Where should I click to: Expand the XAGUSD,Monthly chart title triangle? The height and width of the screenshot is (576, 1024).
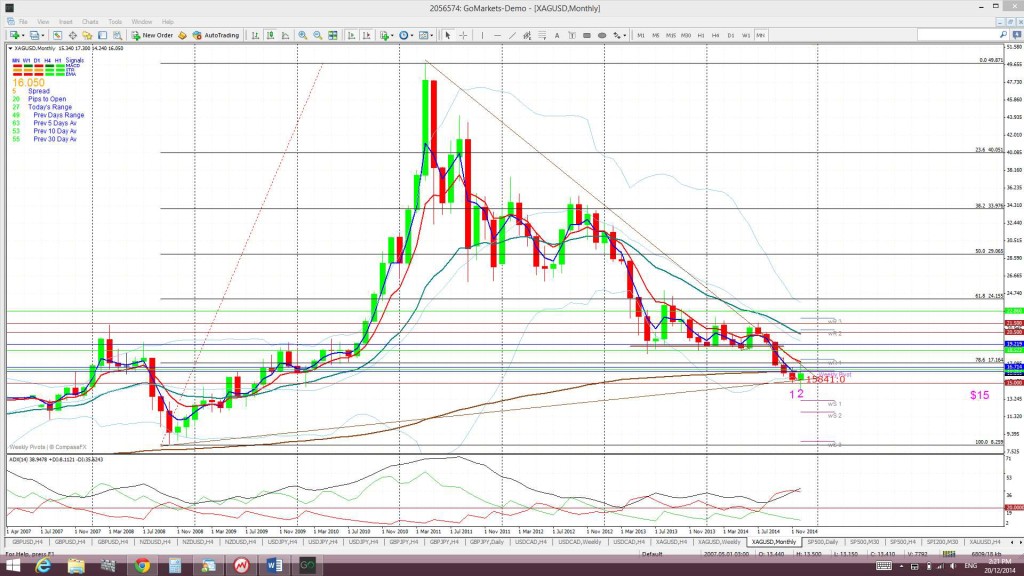coord(10,48)
